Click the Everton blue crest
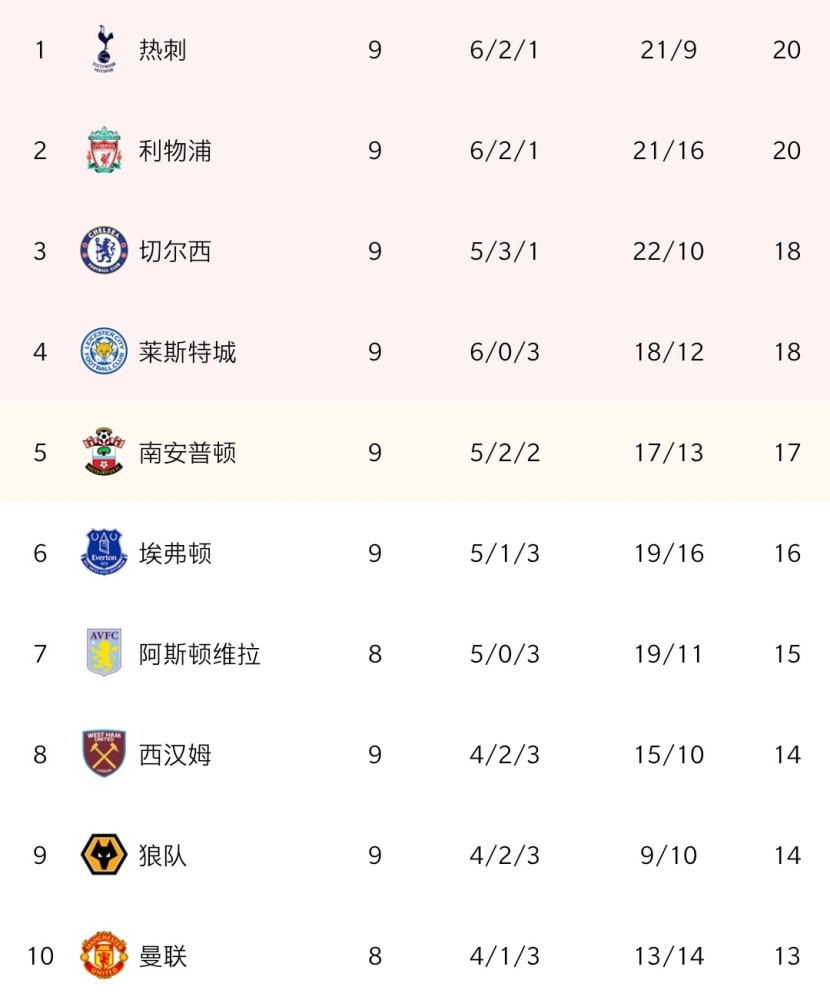This screenshot has height=1000, width=830. coord(104,553)
